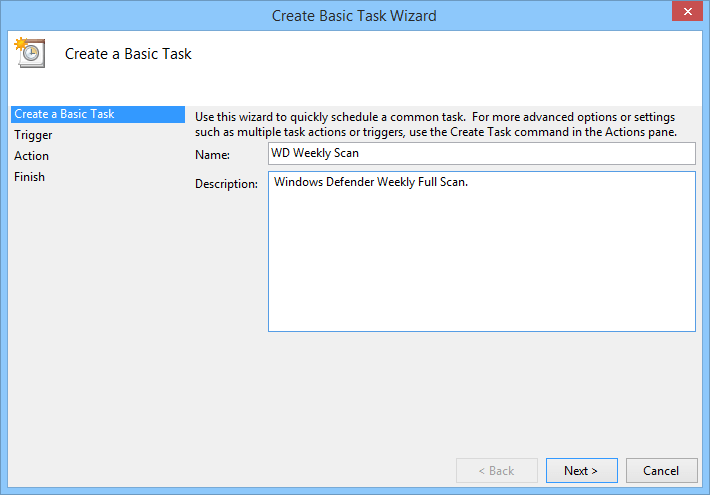Open the Action step in sidebar
The height and width of the screenshot is (495, 710).
pyautogui.click(x=31, y=156)
